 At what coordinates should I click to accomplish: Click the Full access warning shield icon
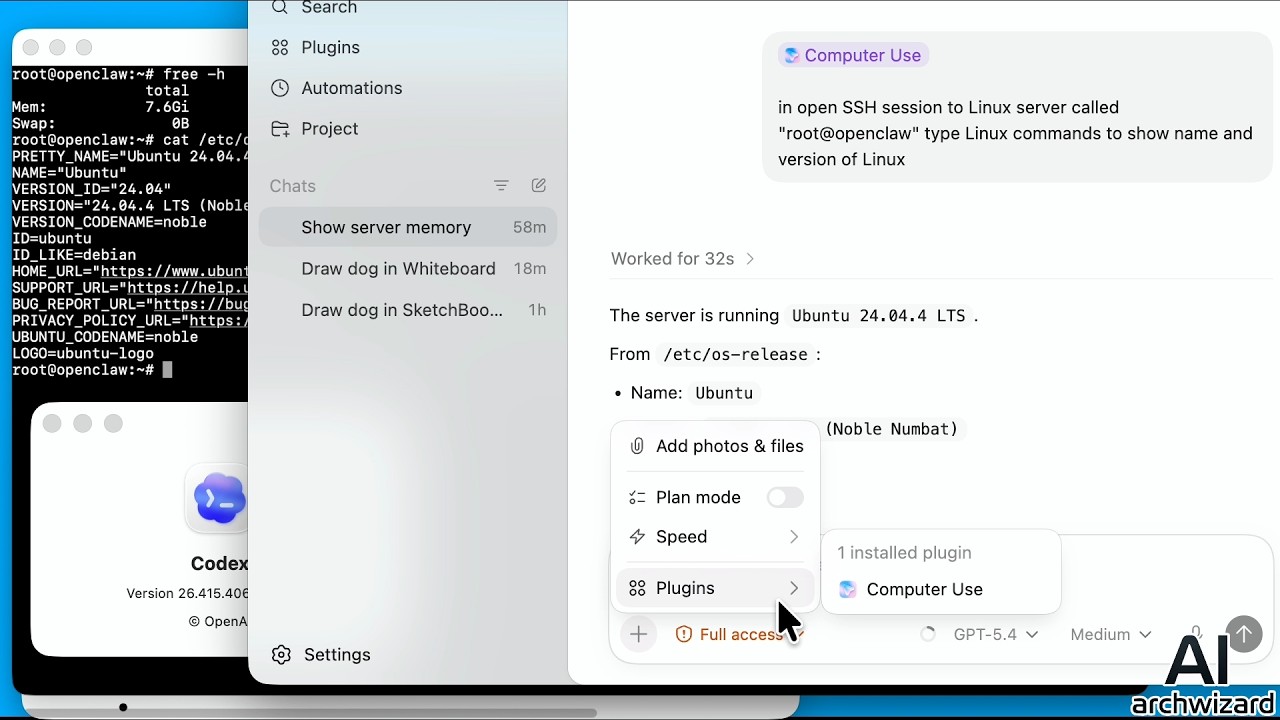(684, 634)
